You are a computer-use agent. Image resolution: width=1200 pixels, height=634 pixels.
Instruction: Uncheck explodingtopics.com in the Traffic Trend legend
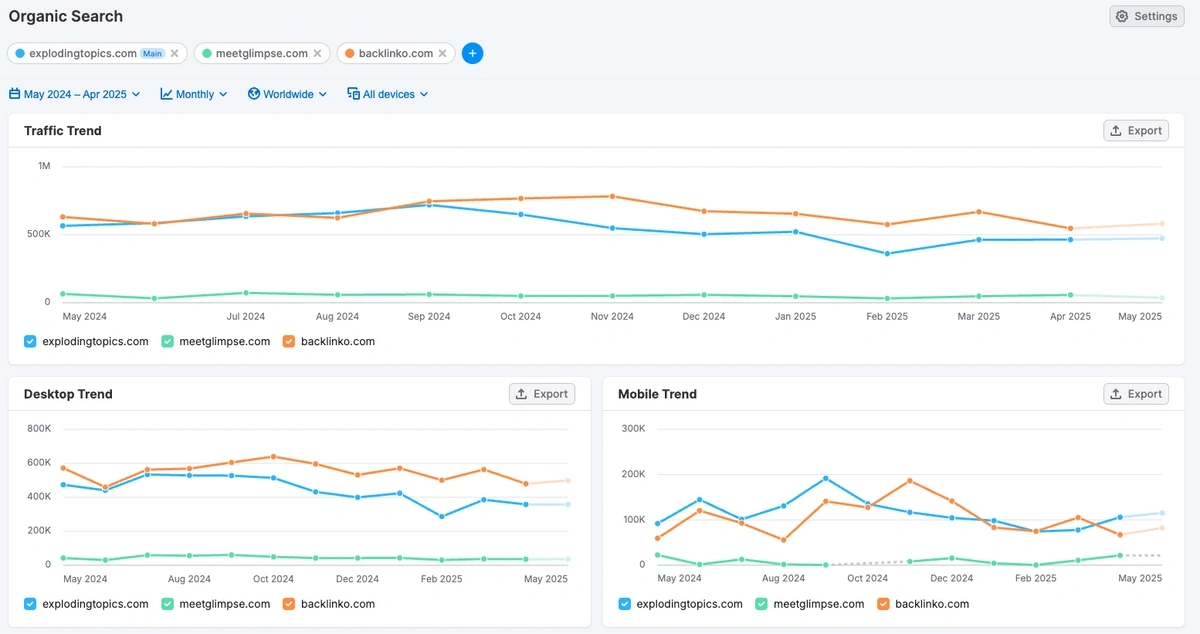(x=29, y=341)
